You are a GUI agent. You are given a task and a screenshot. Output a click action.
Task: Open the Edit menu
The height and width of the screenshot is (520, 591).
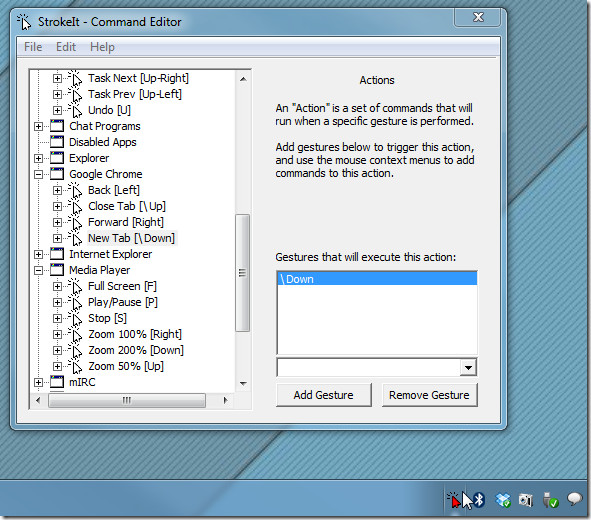pyautogui.click(x=66, y=47)
